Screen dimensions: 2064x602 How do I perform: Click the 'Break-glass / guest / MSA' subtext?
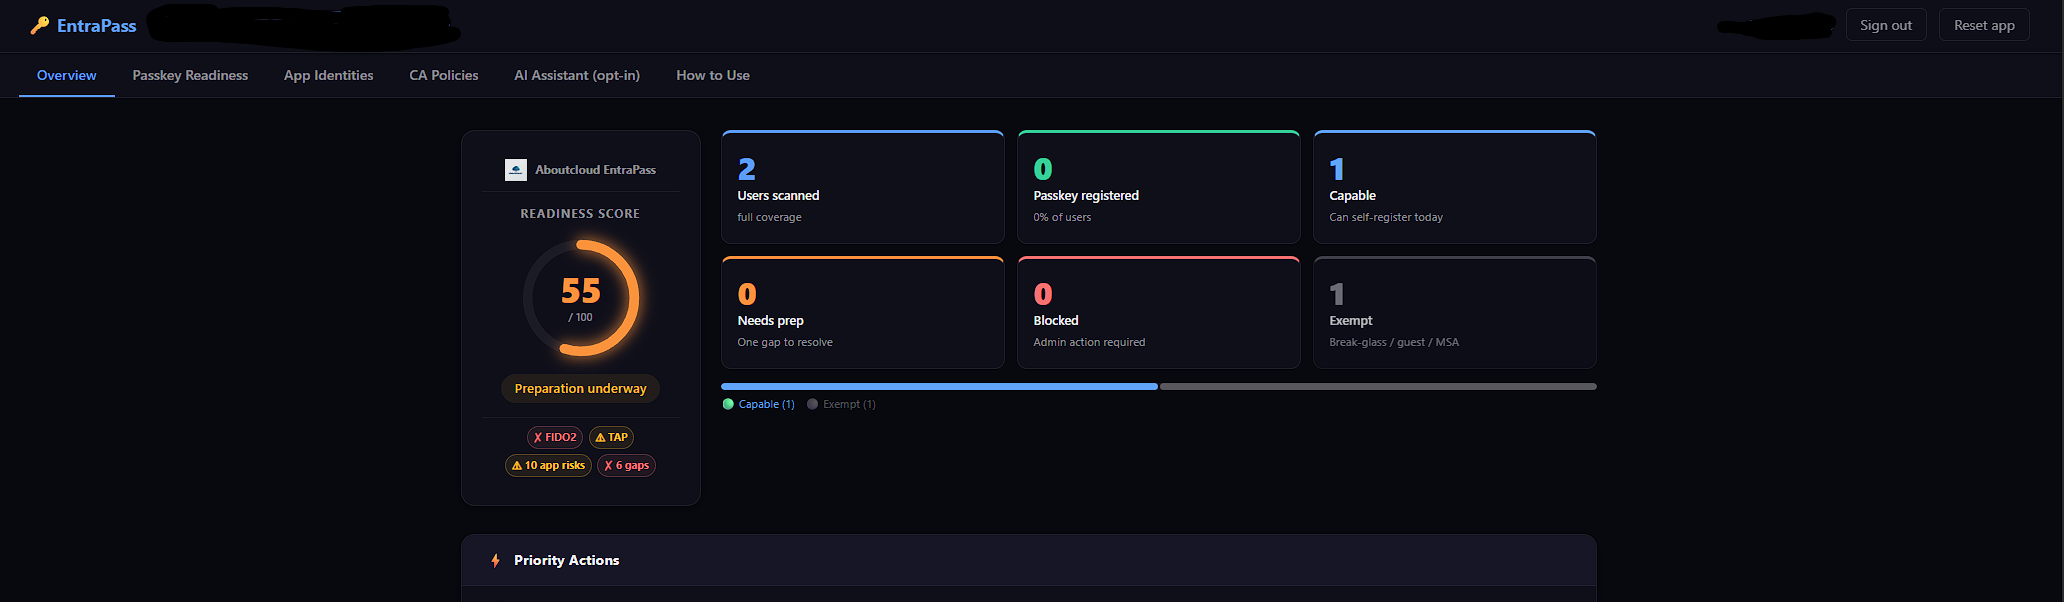1394,342
